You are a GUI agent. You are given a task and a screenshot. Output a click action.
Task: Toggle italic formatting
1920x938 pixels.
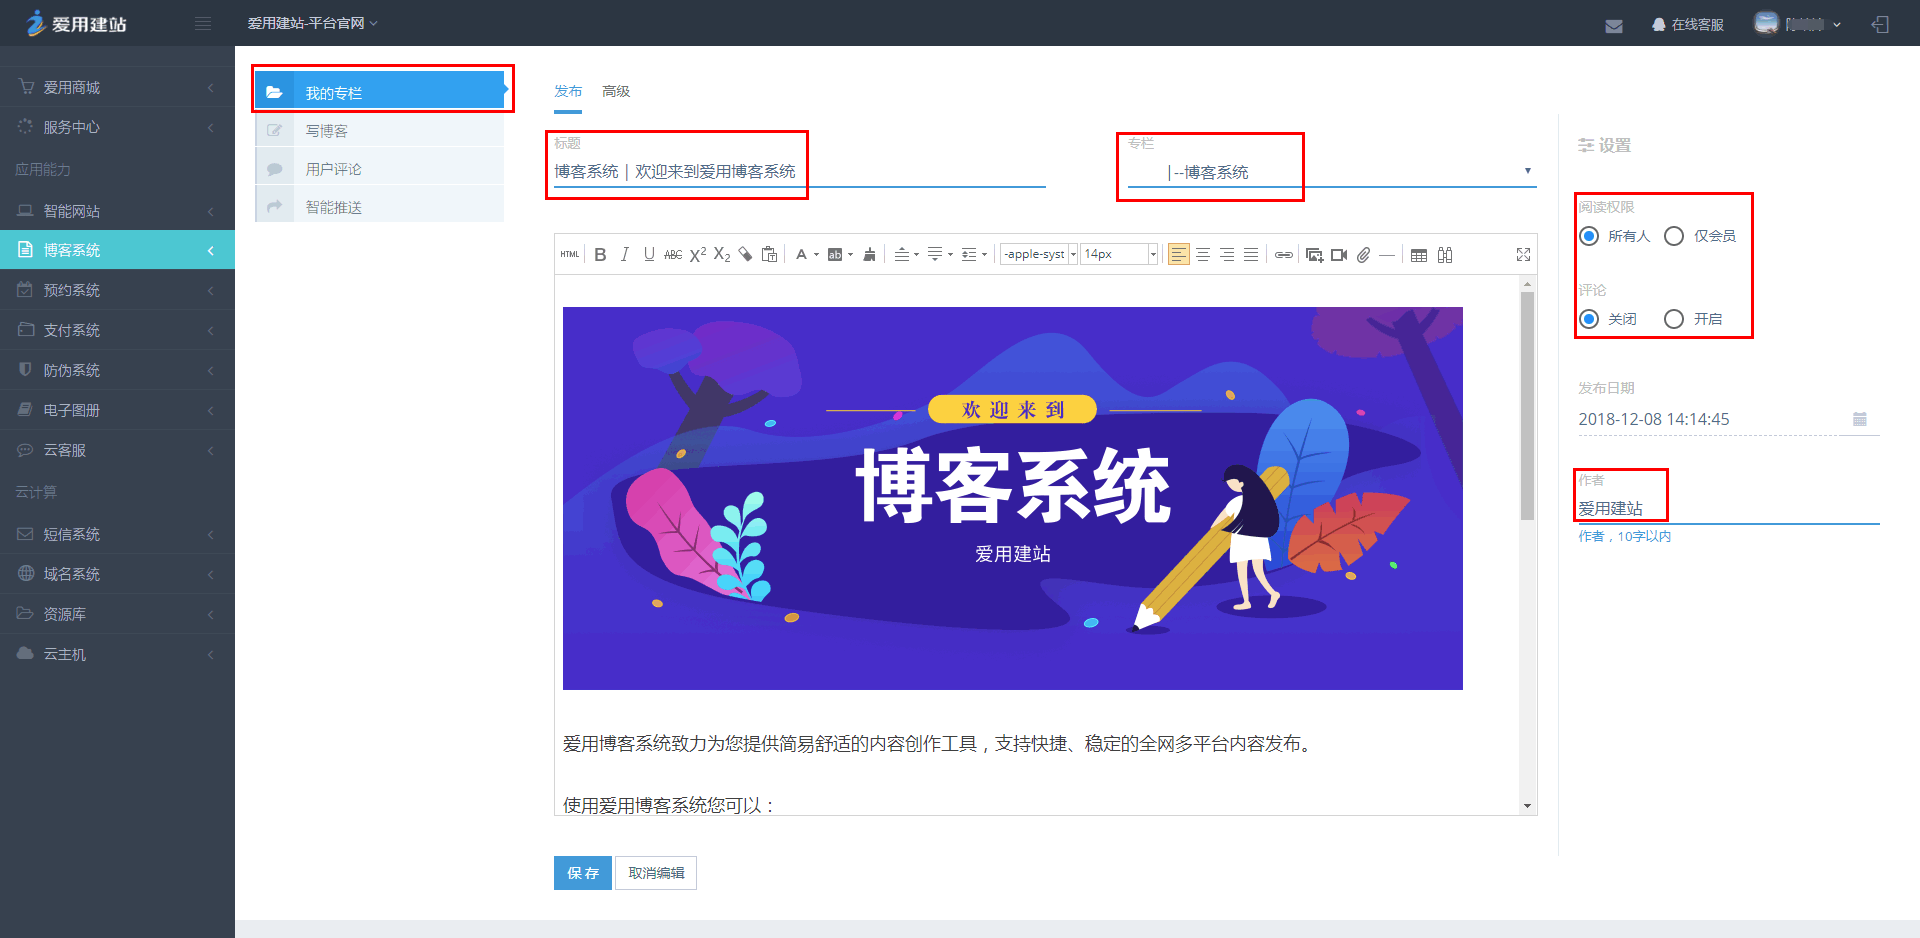click(625, 255)
